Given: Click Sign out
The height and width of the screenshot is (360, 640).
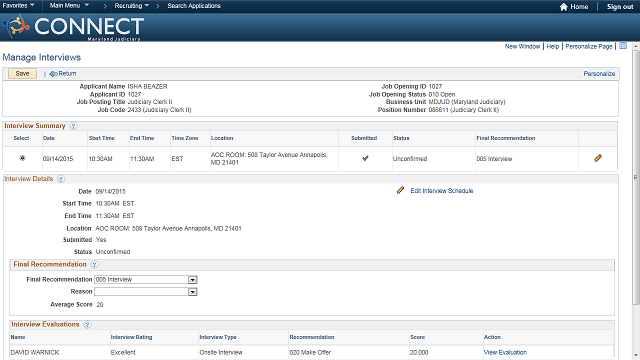Looking at the screenshot, I should coord(620,7).
